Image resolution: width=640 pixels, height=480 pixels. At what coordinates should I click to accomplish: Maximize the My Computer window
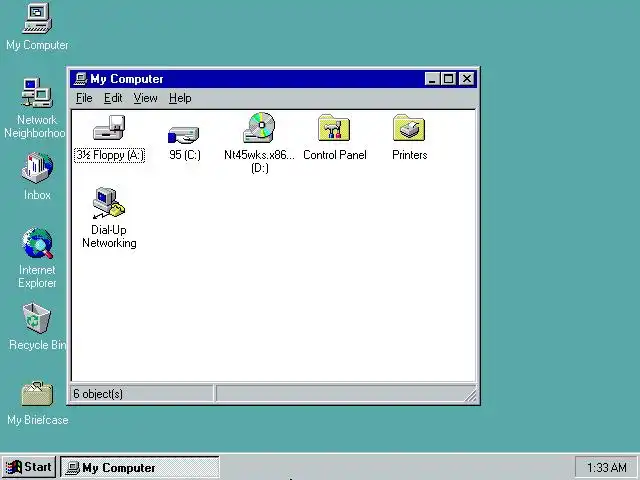click(448, 79)
